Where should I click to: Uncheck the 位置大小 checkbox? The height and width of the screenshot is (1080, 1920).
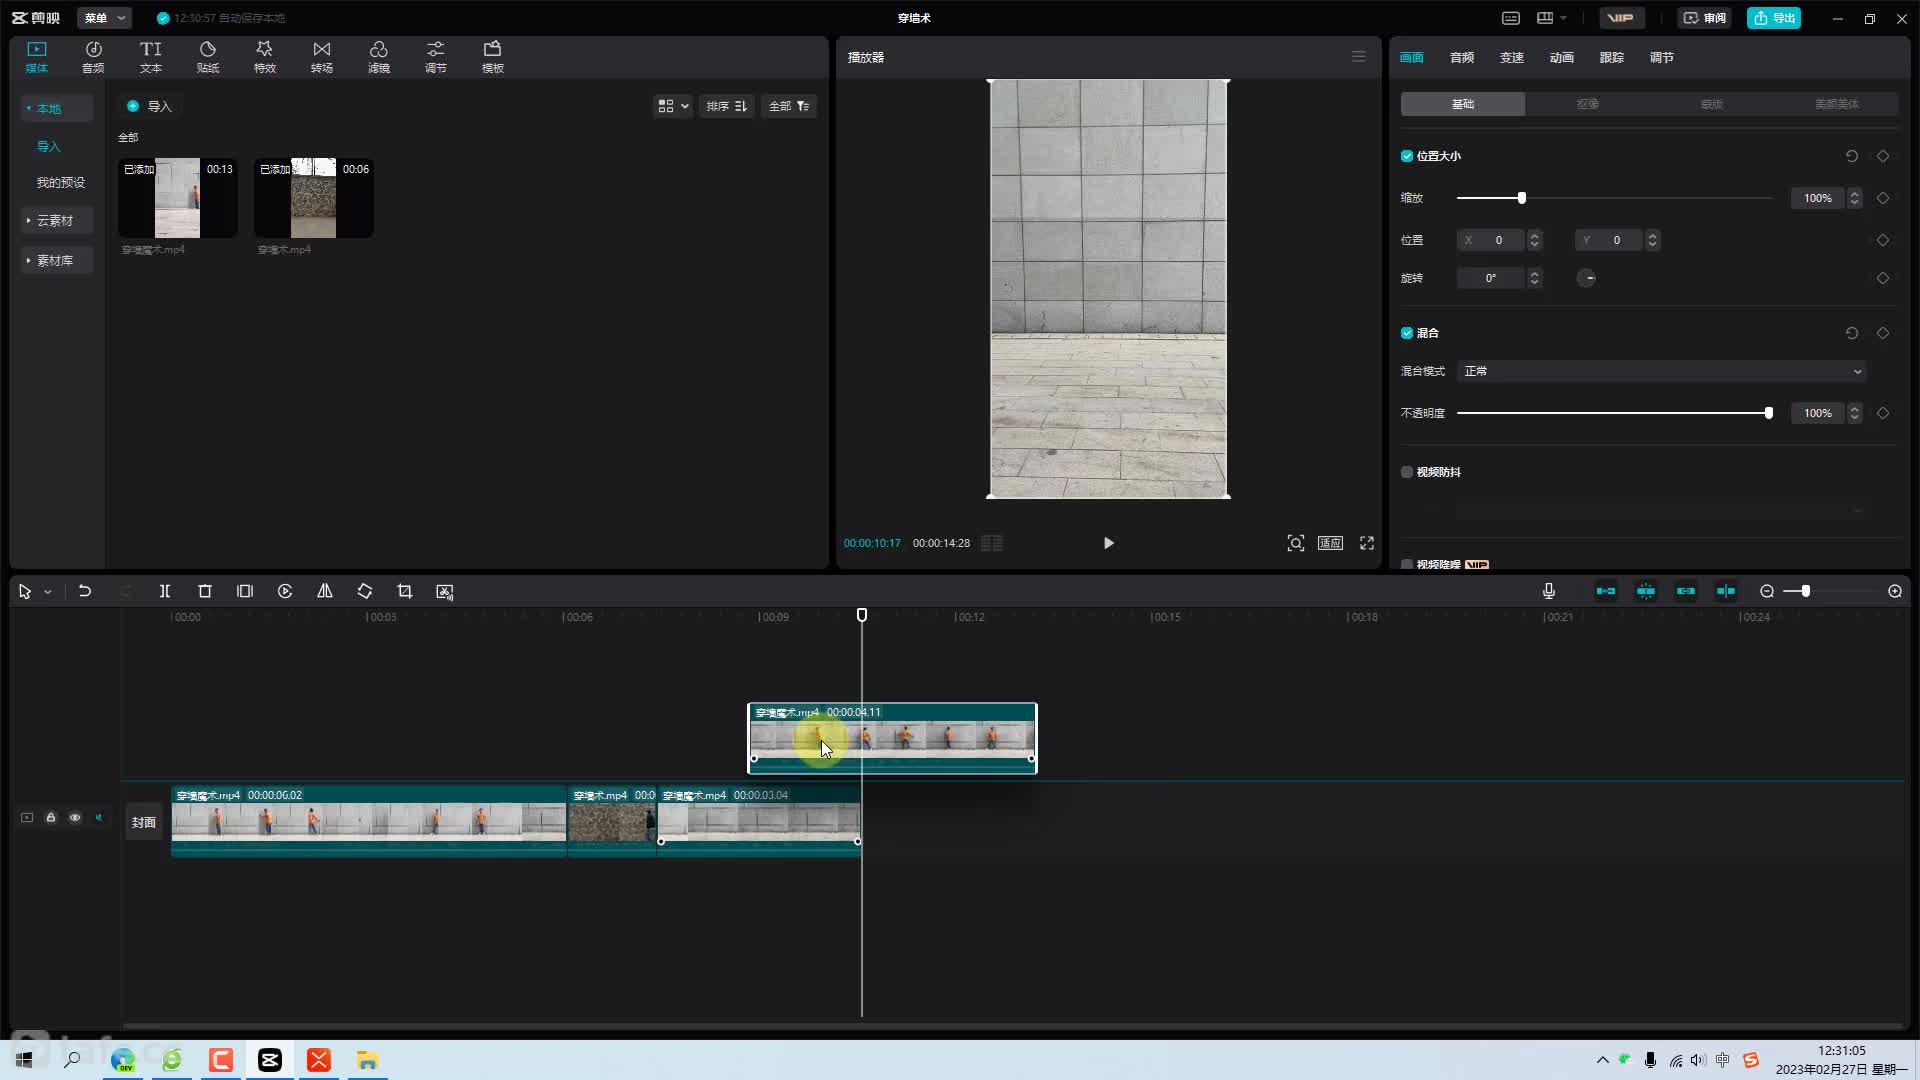click(1407, 156)
